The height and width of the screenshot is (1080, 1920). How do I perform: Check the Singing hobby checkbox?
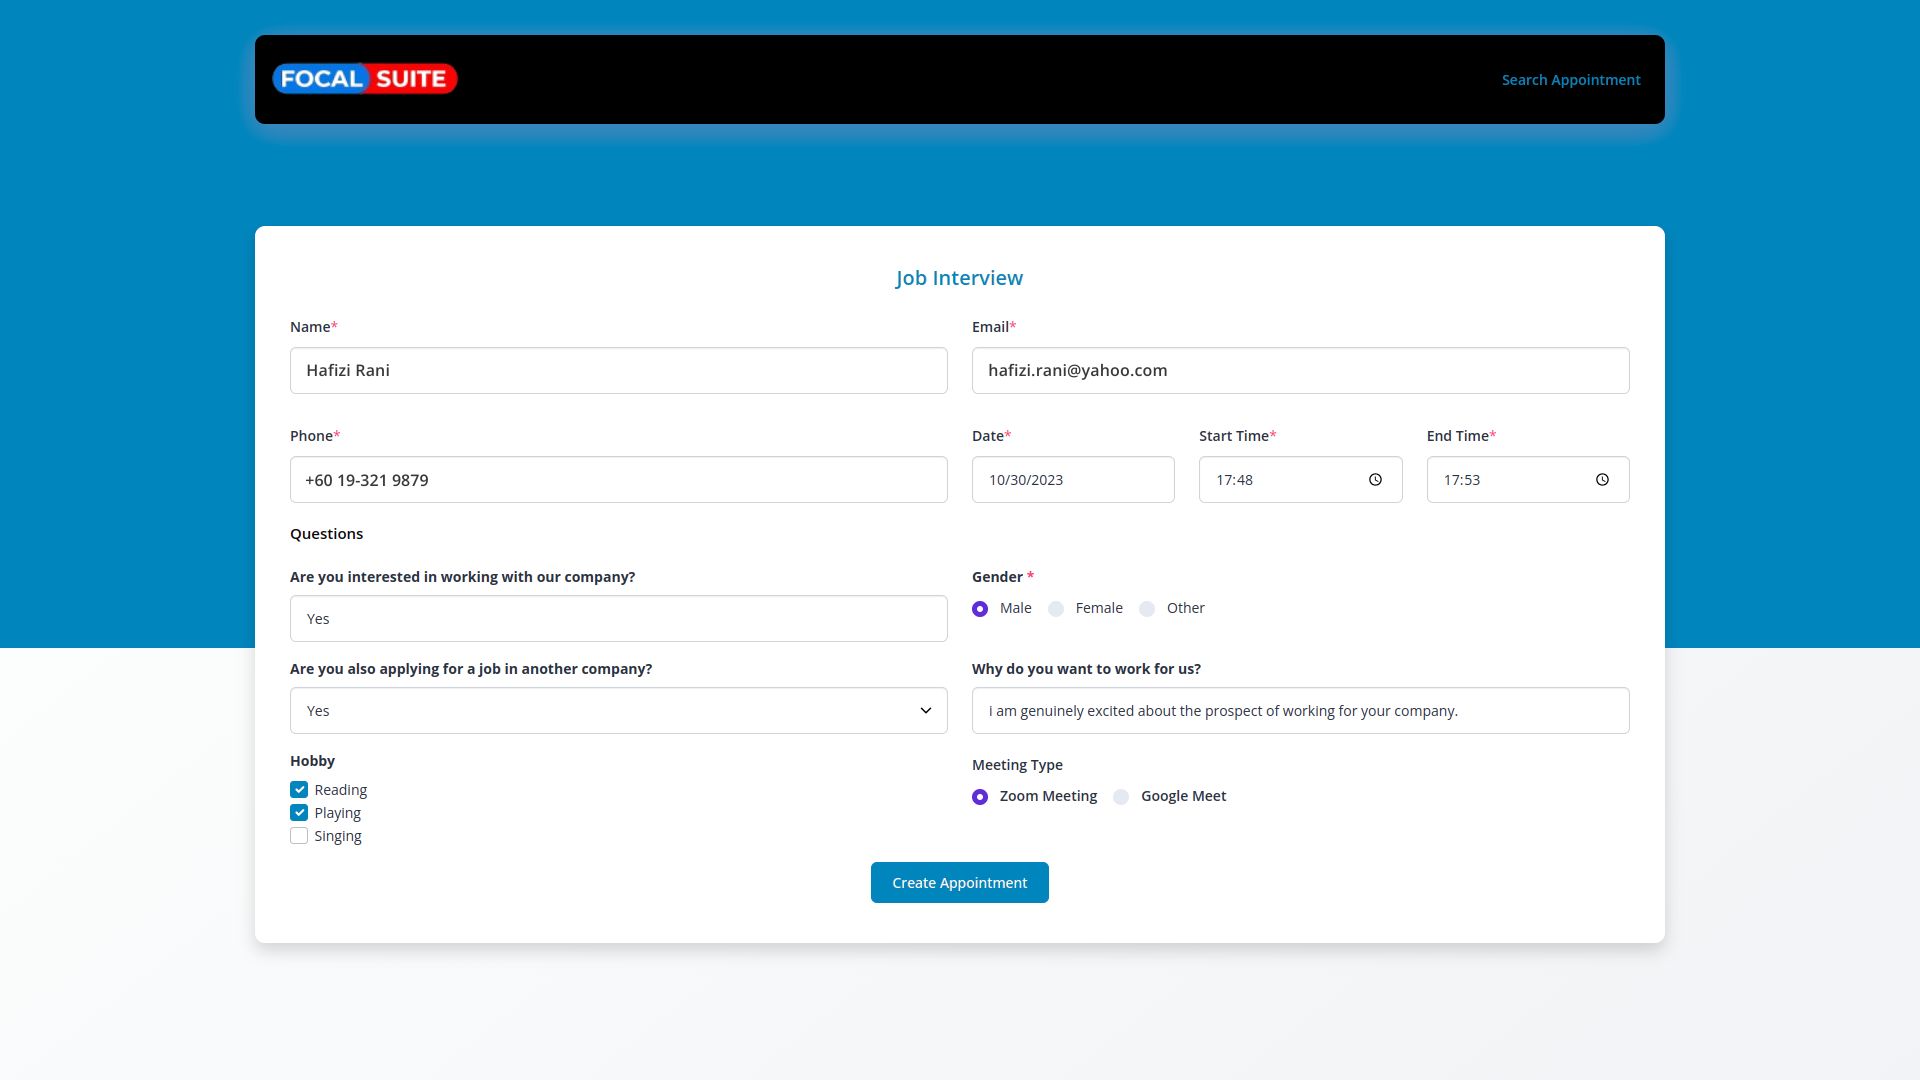(299, 836)
